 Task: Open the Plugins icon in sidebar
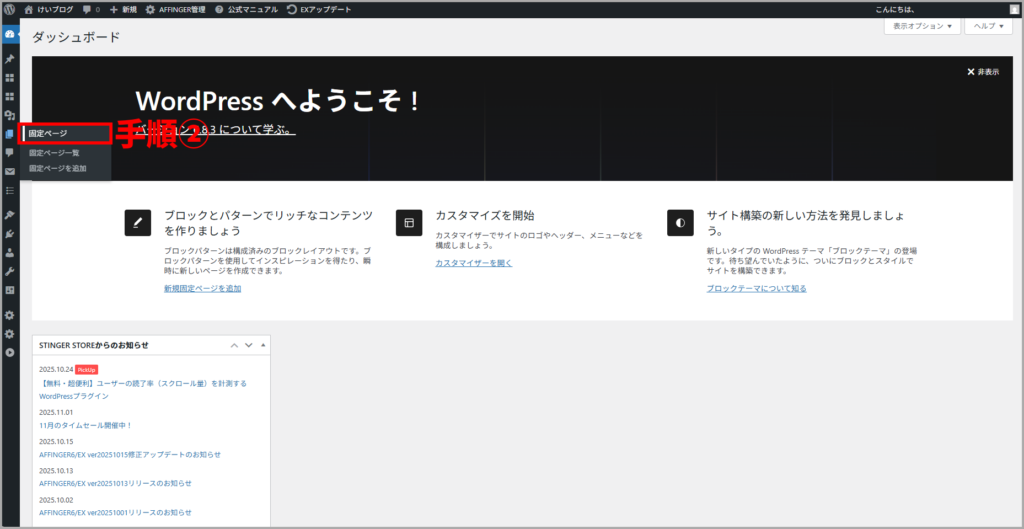coord(10,234)
